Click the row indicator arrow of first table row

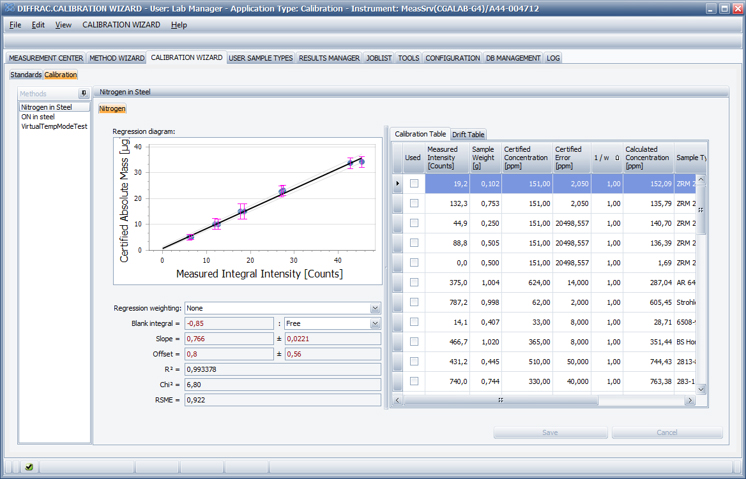tap(398, 184)
